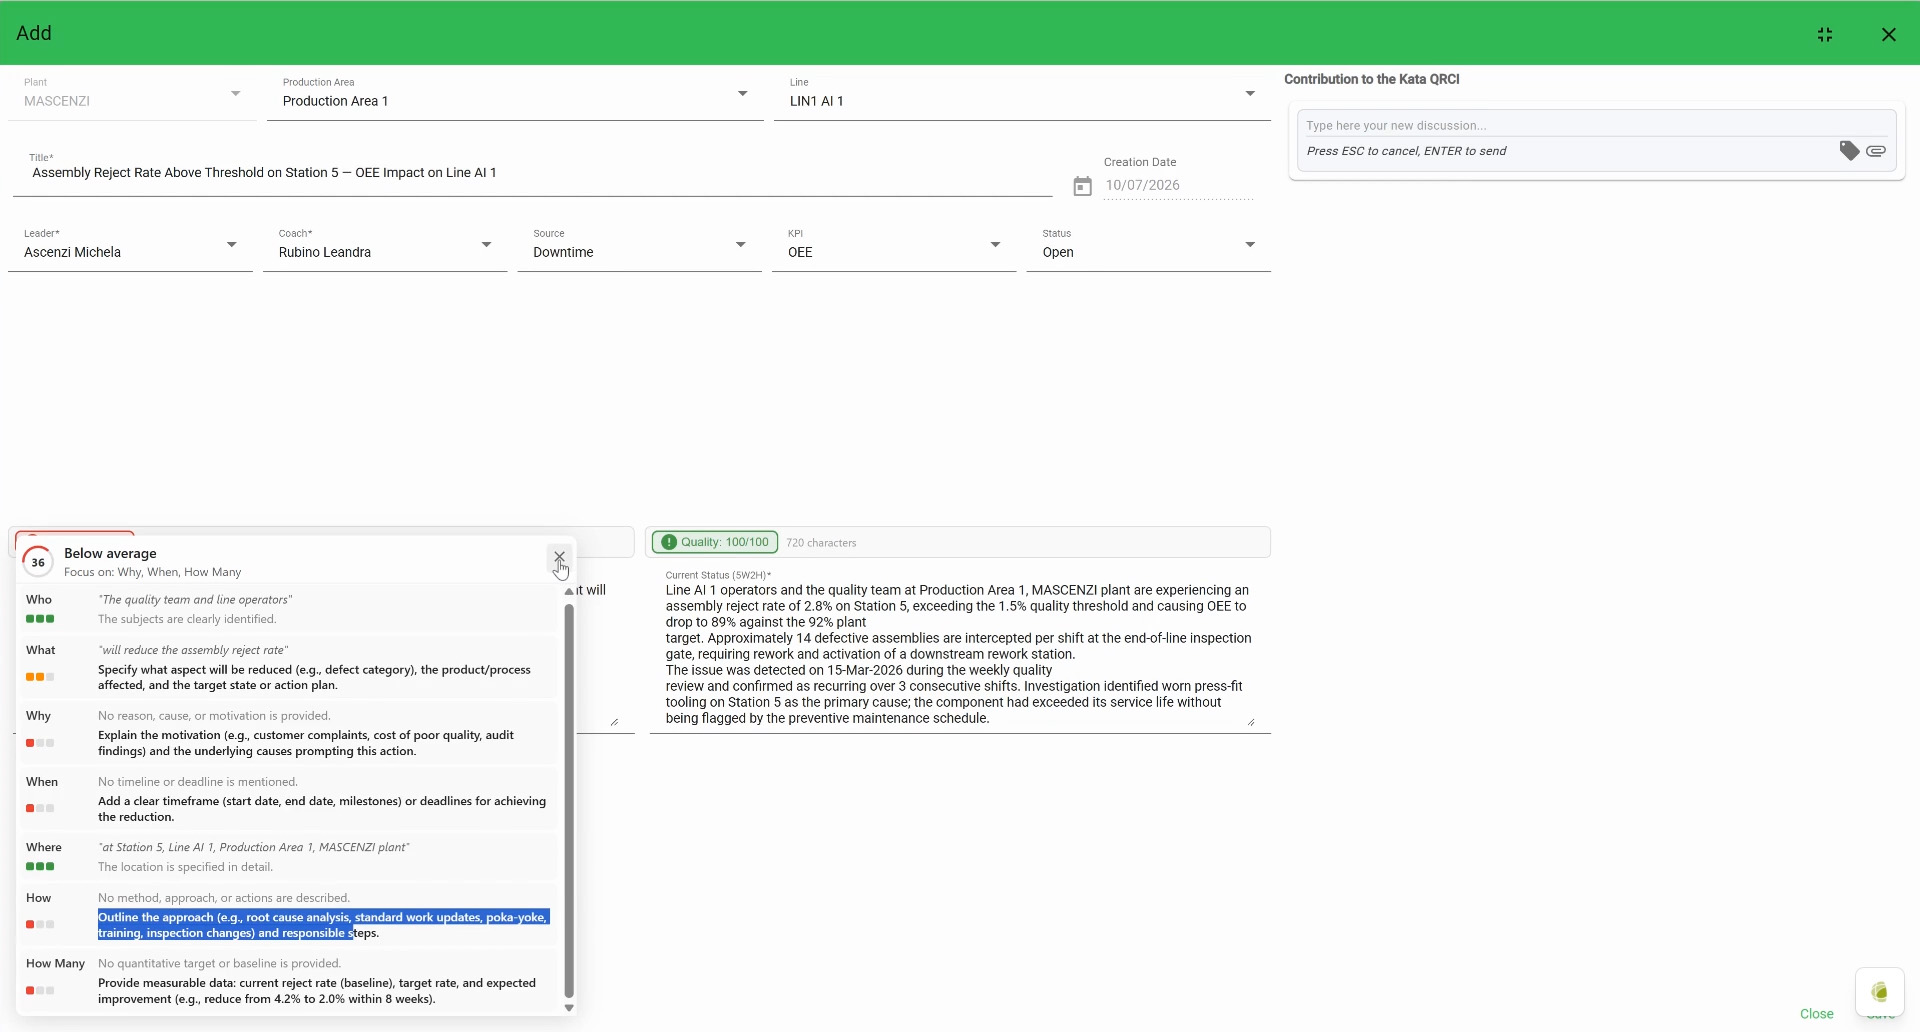Click the resize handle of Current Status textarea
The height and width of the screenshot is (1032, 1920).
(1251, 722)
